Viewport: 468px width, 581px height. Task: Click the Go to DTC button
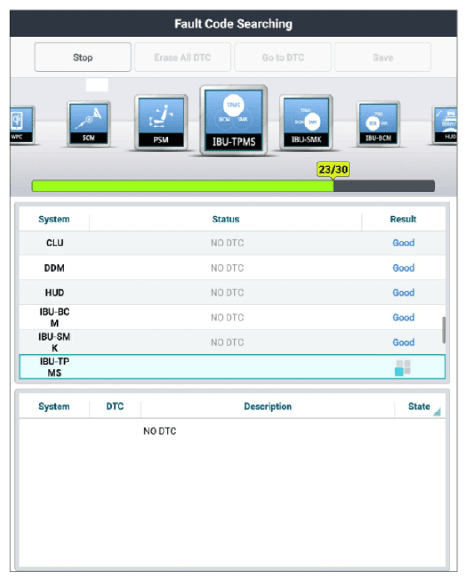[283, 57]
